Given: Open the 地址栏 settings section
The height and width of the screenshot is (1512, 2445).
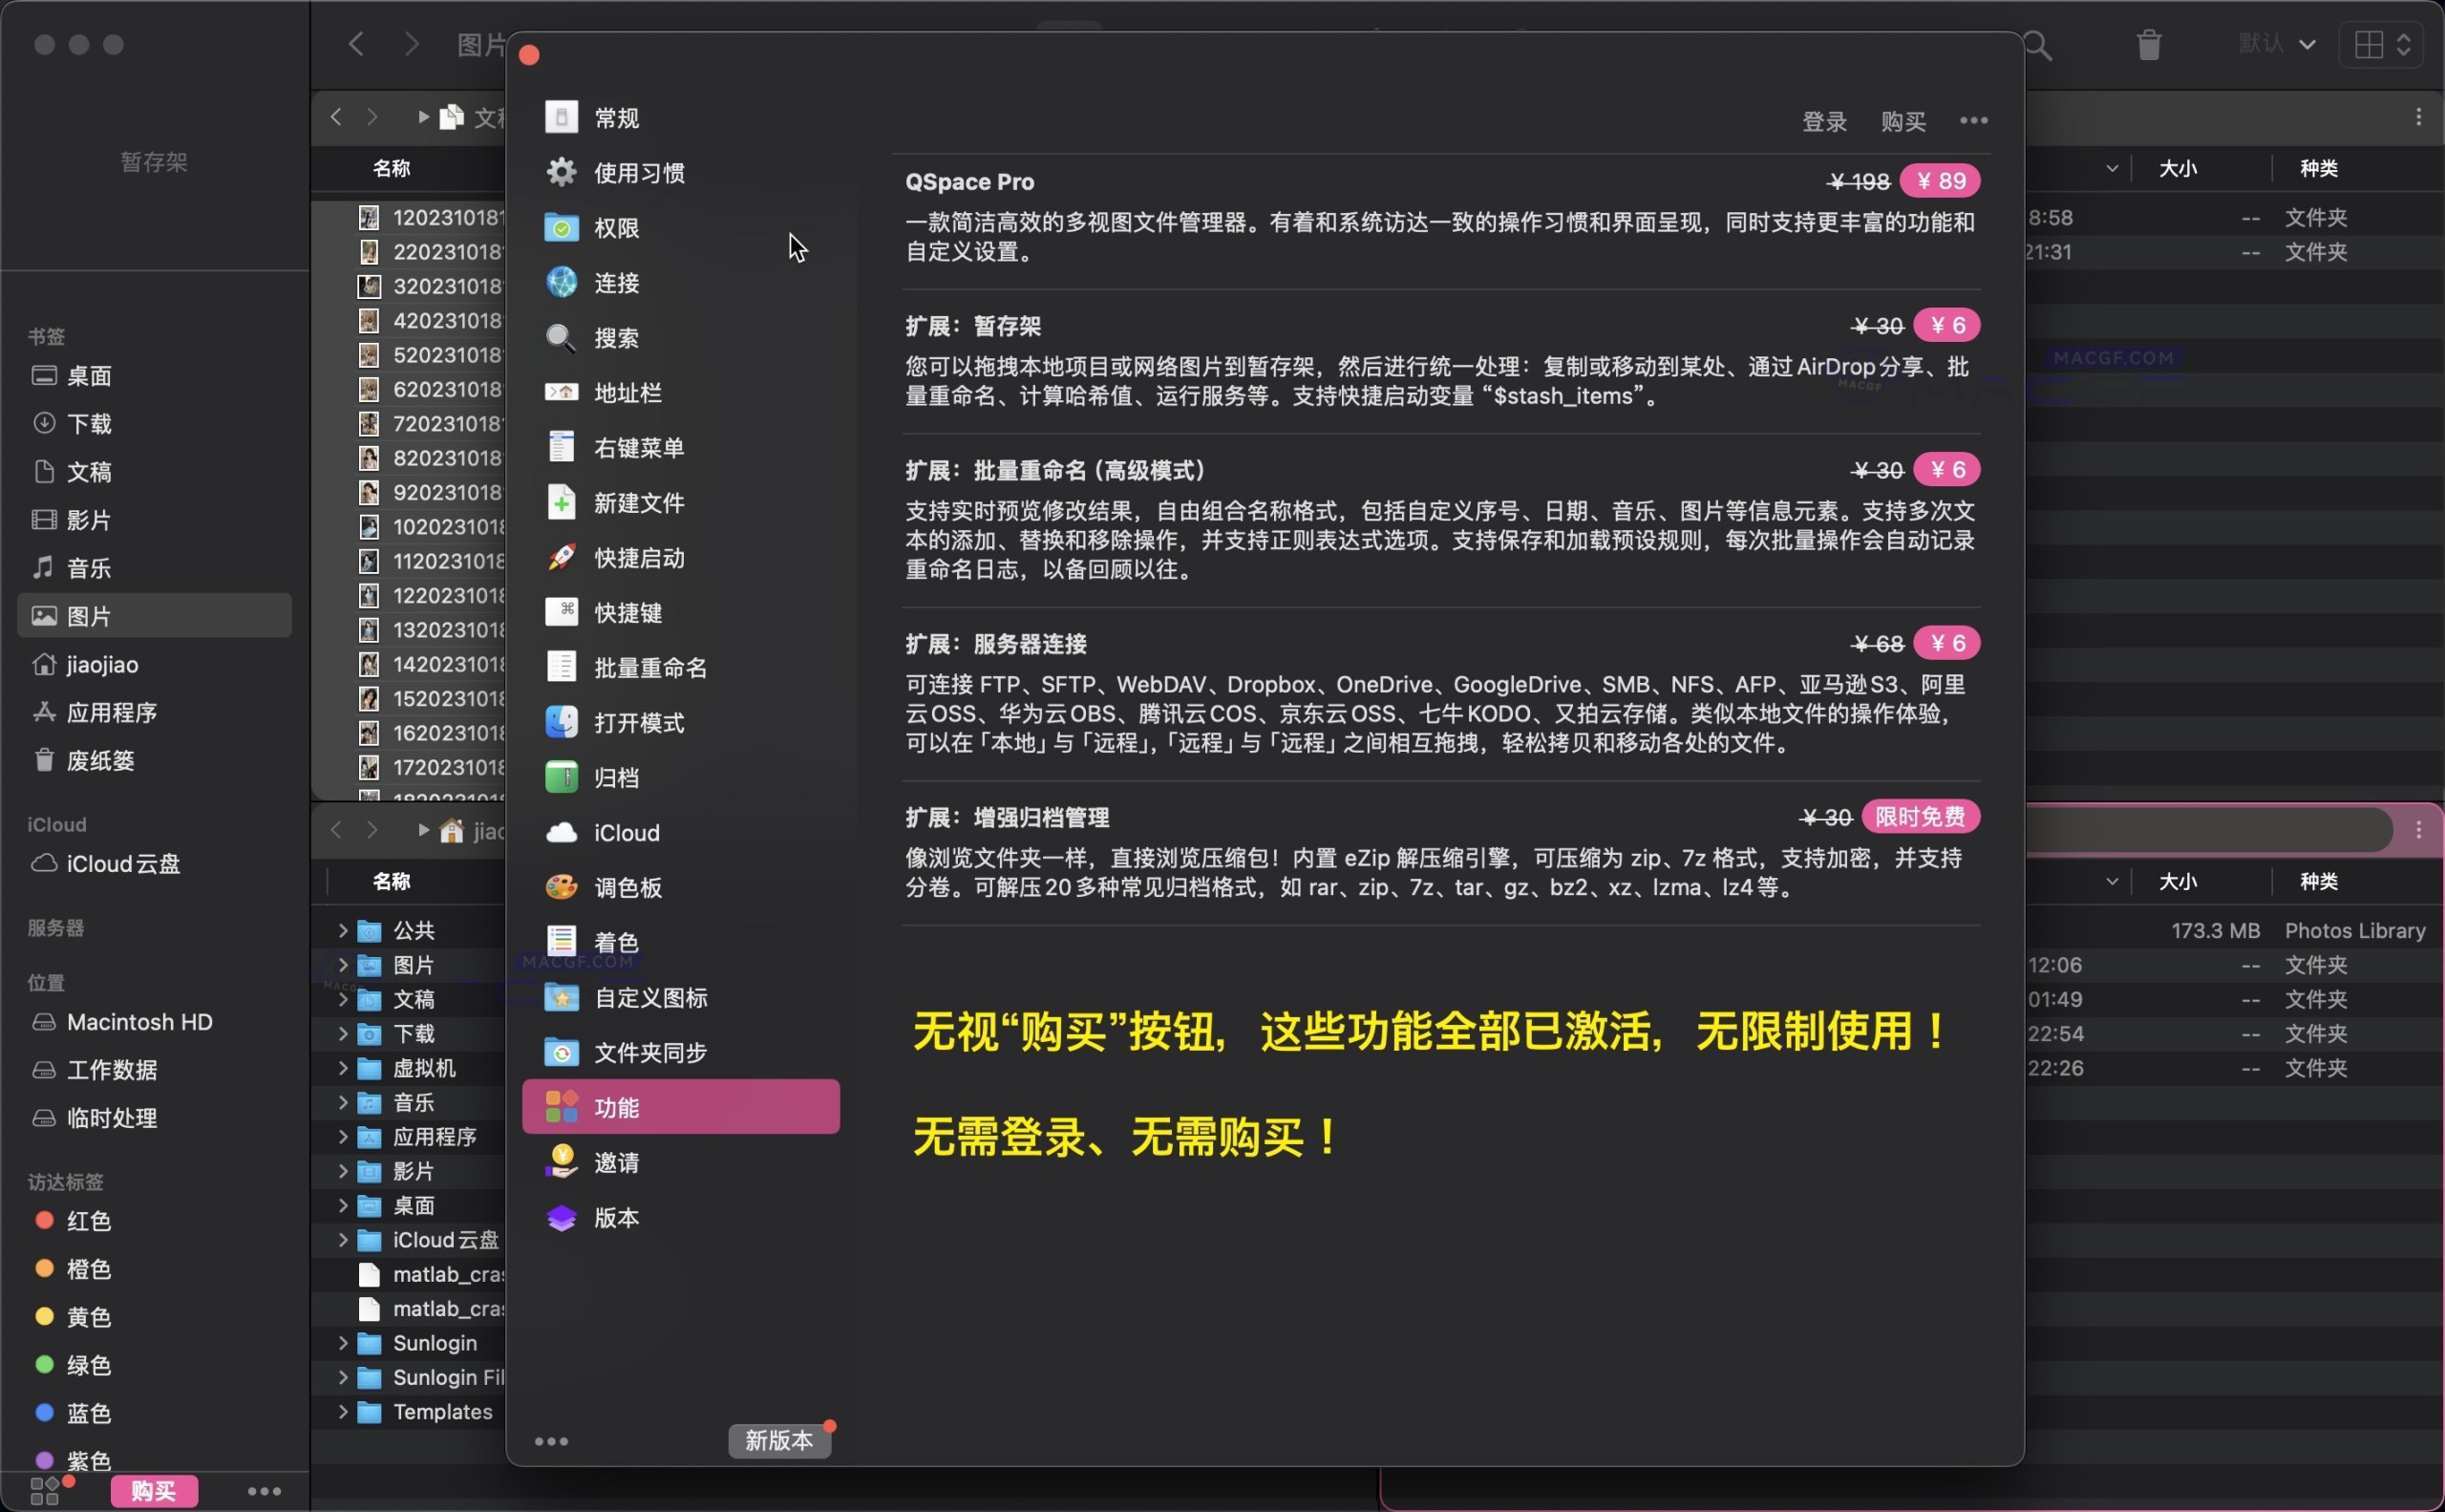Looking at the screenshot, I should tap(628, 392).
